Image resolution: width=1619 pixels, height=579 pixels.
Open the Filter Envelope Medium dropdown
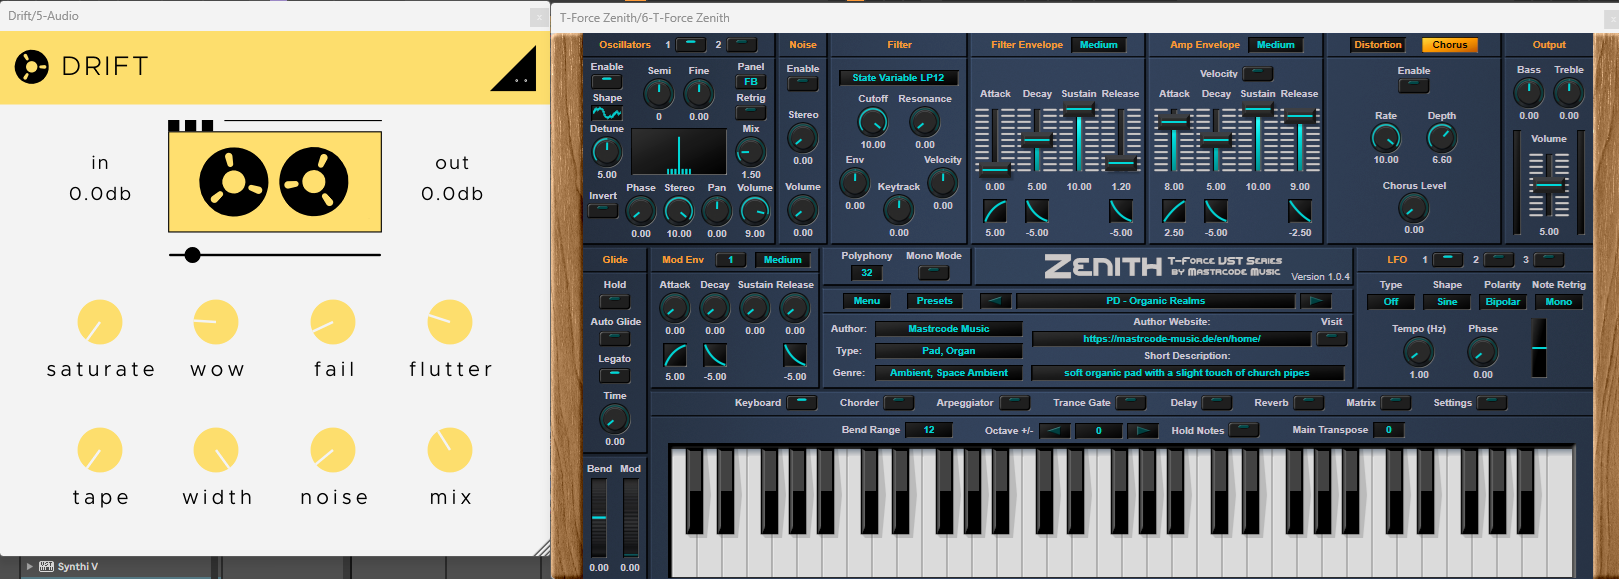[x=1099, y=45]
